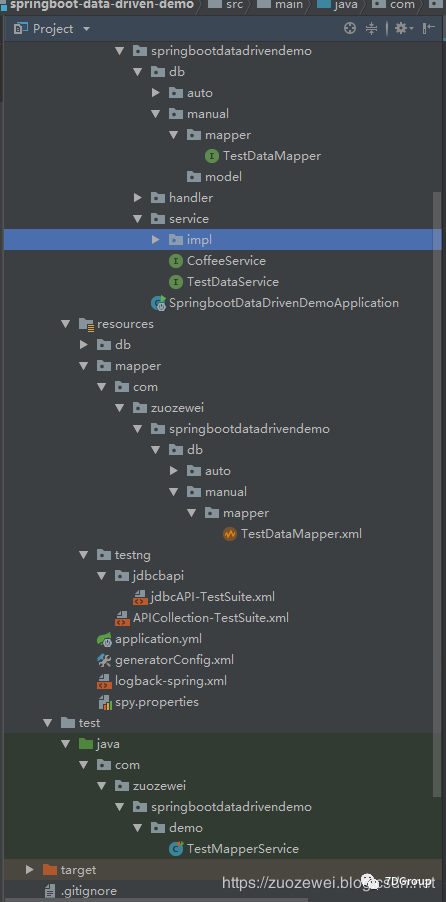
Task: Open SpringbootDataDrivenDemoApplication
Action: (x=284, y=303)
